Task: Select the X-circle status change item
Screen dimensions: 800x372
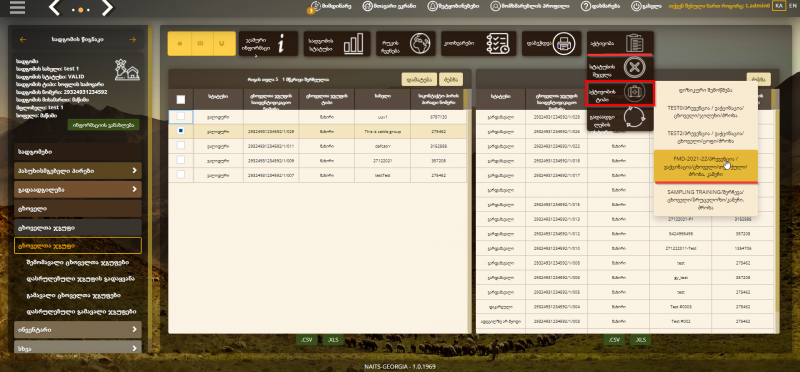Action: (x=620, y=67)
